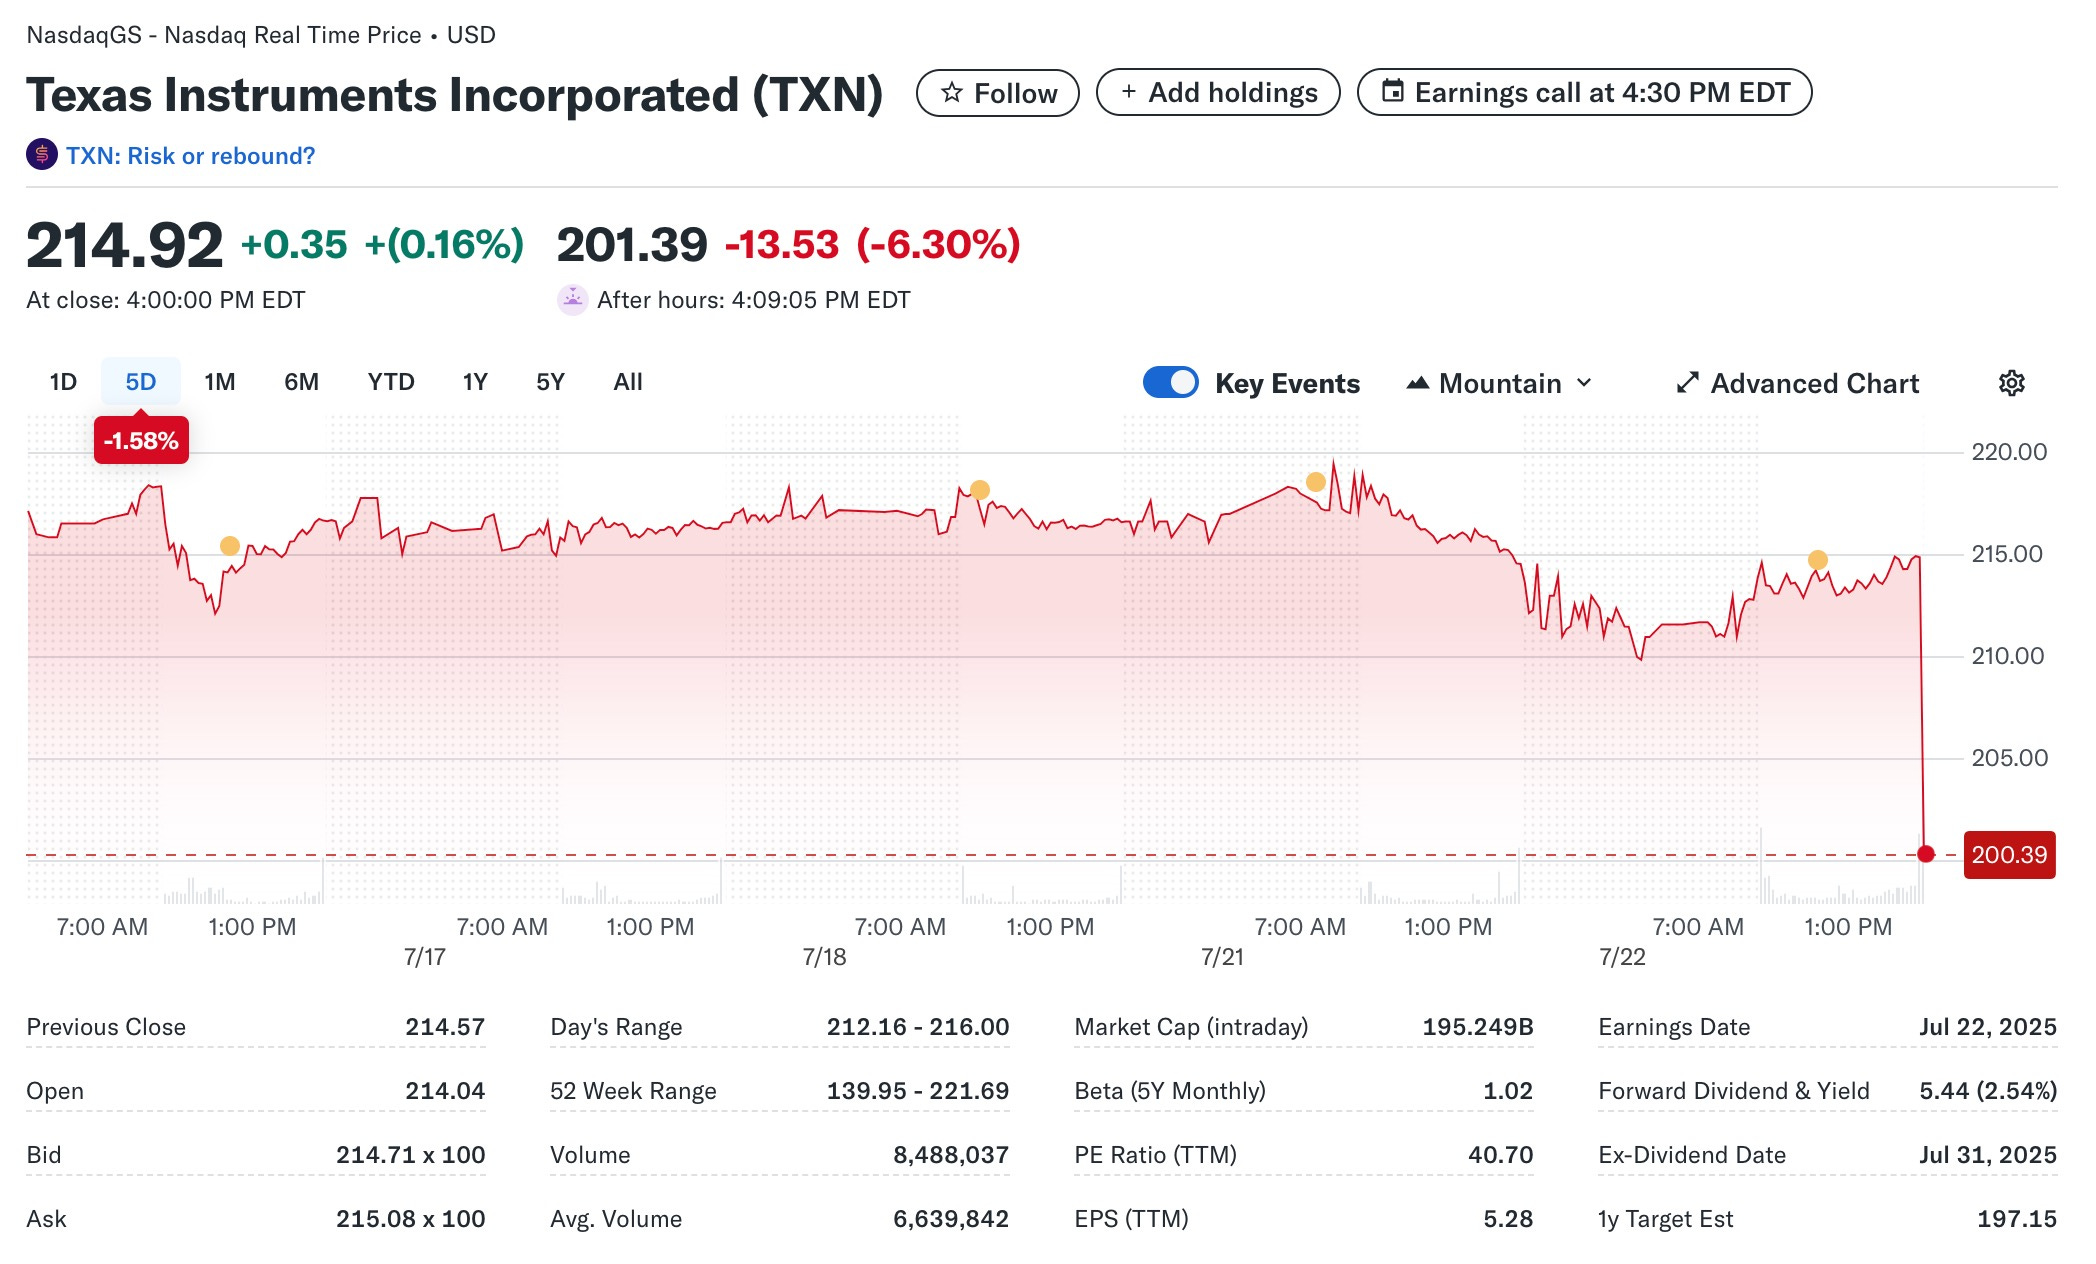The width and height of the screenshot is (2096, 1264).
Task: Switch to the 1M time range
Action: pyautogui.click(x=219, y=382)
